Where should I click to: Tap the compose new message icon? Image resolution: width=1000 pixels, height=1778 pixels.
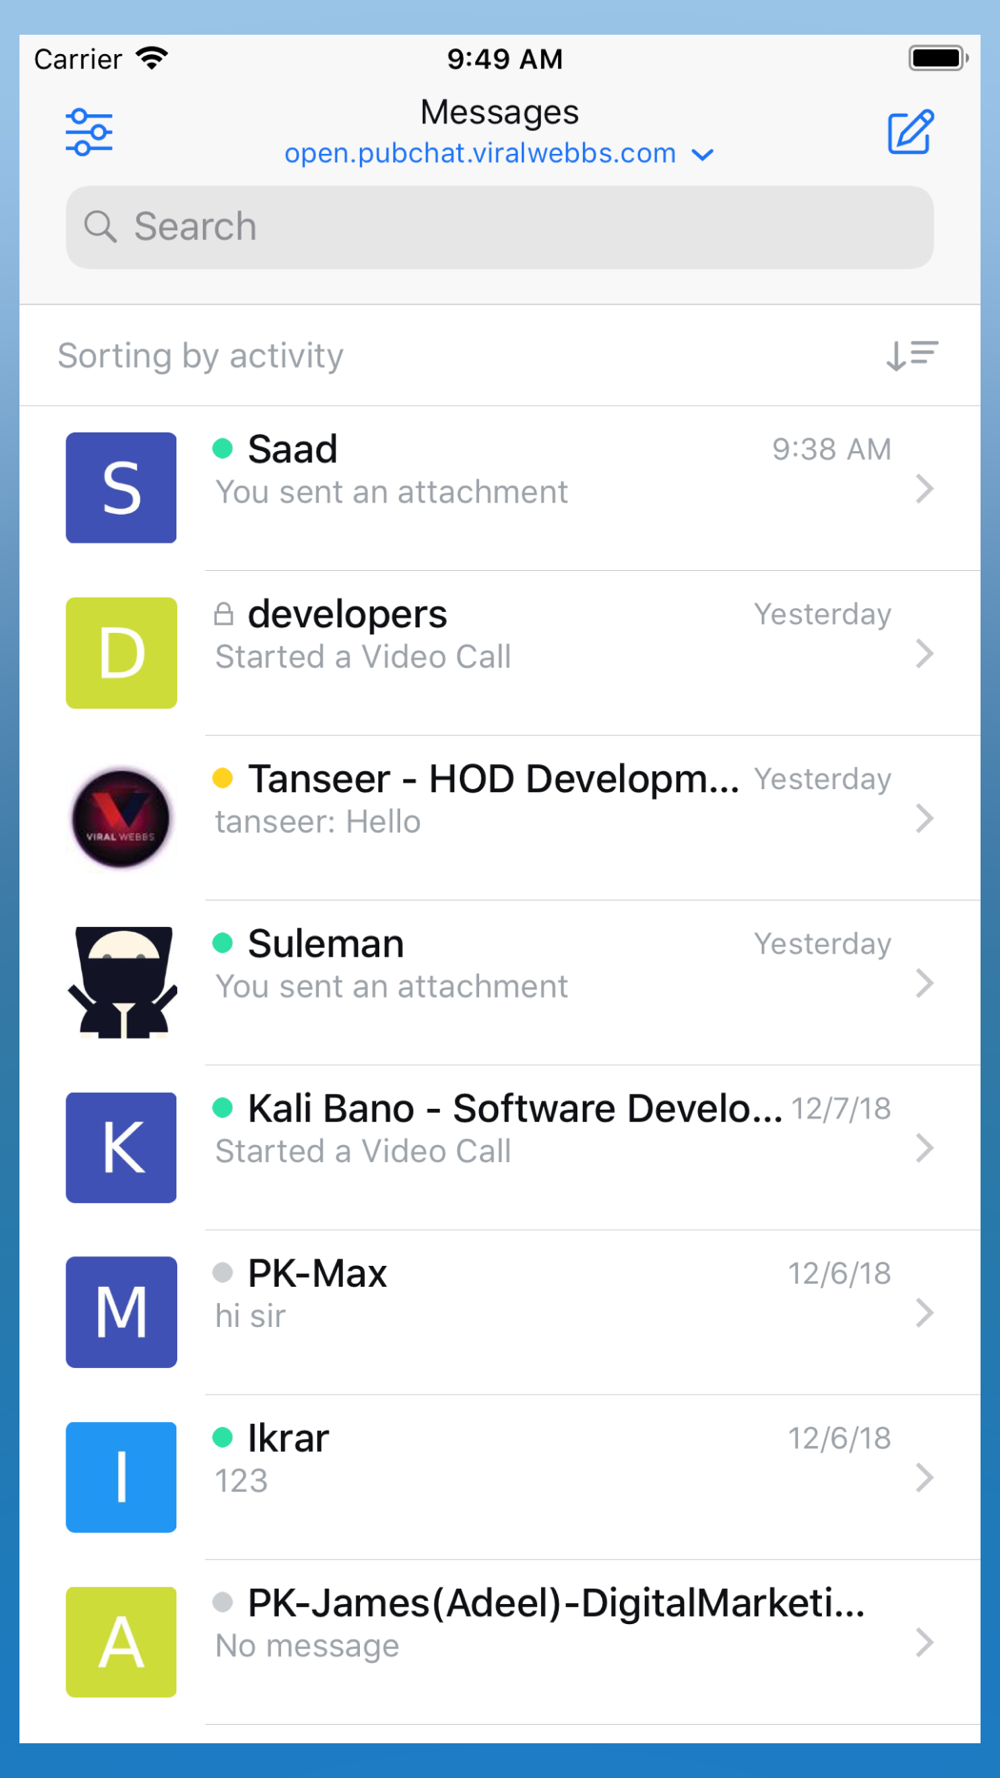(x=910, y=132)
